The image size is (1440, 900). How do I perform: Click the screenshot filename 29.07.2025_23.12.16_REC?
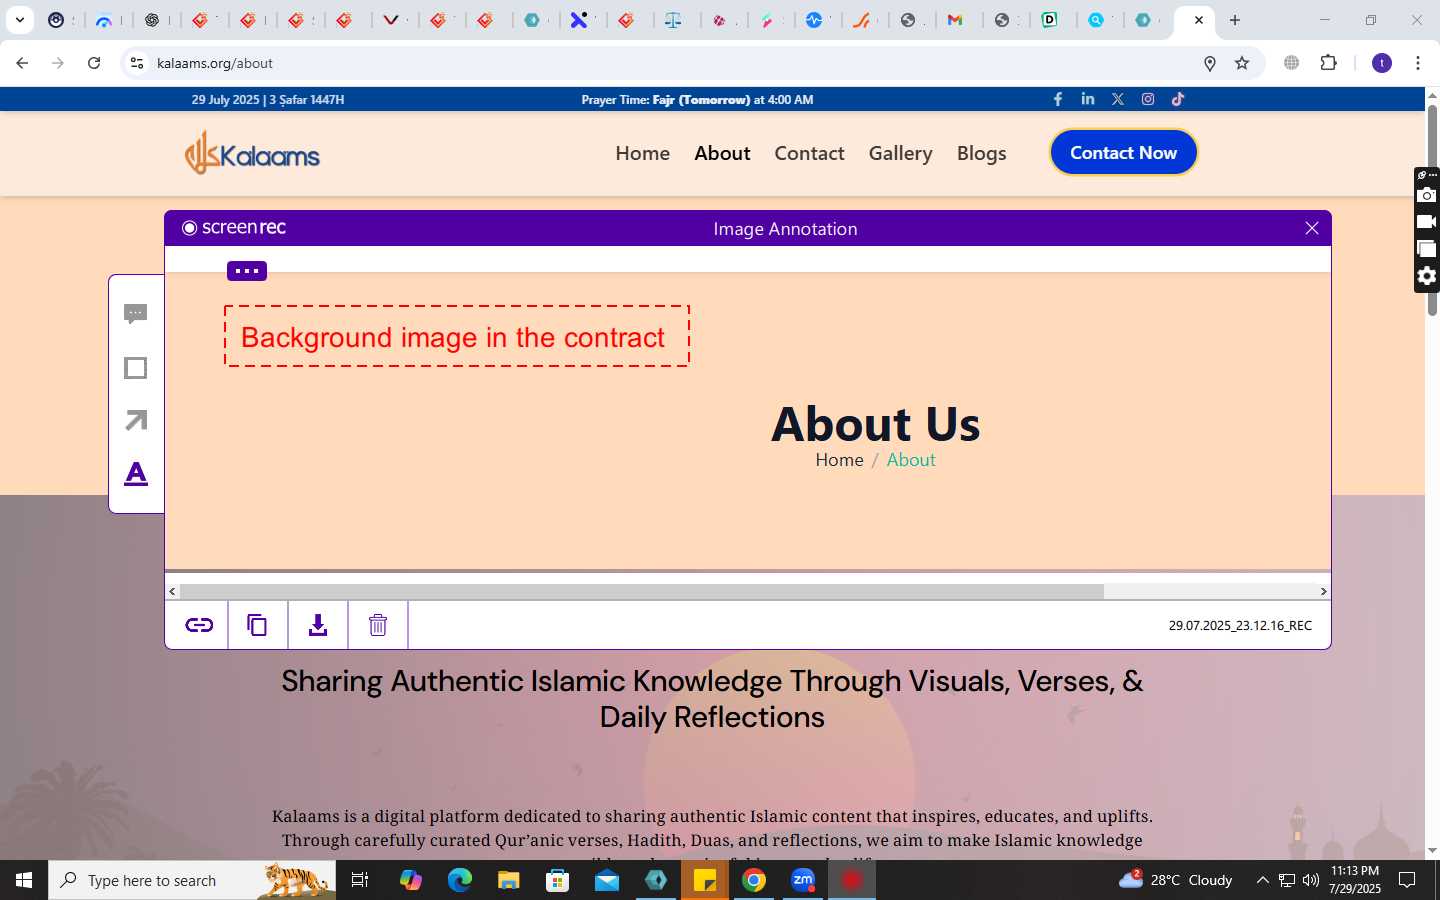click(1240, 625)
